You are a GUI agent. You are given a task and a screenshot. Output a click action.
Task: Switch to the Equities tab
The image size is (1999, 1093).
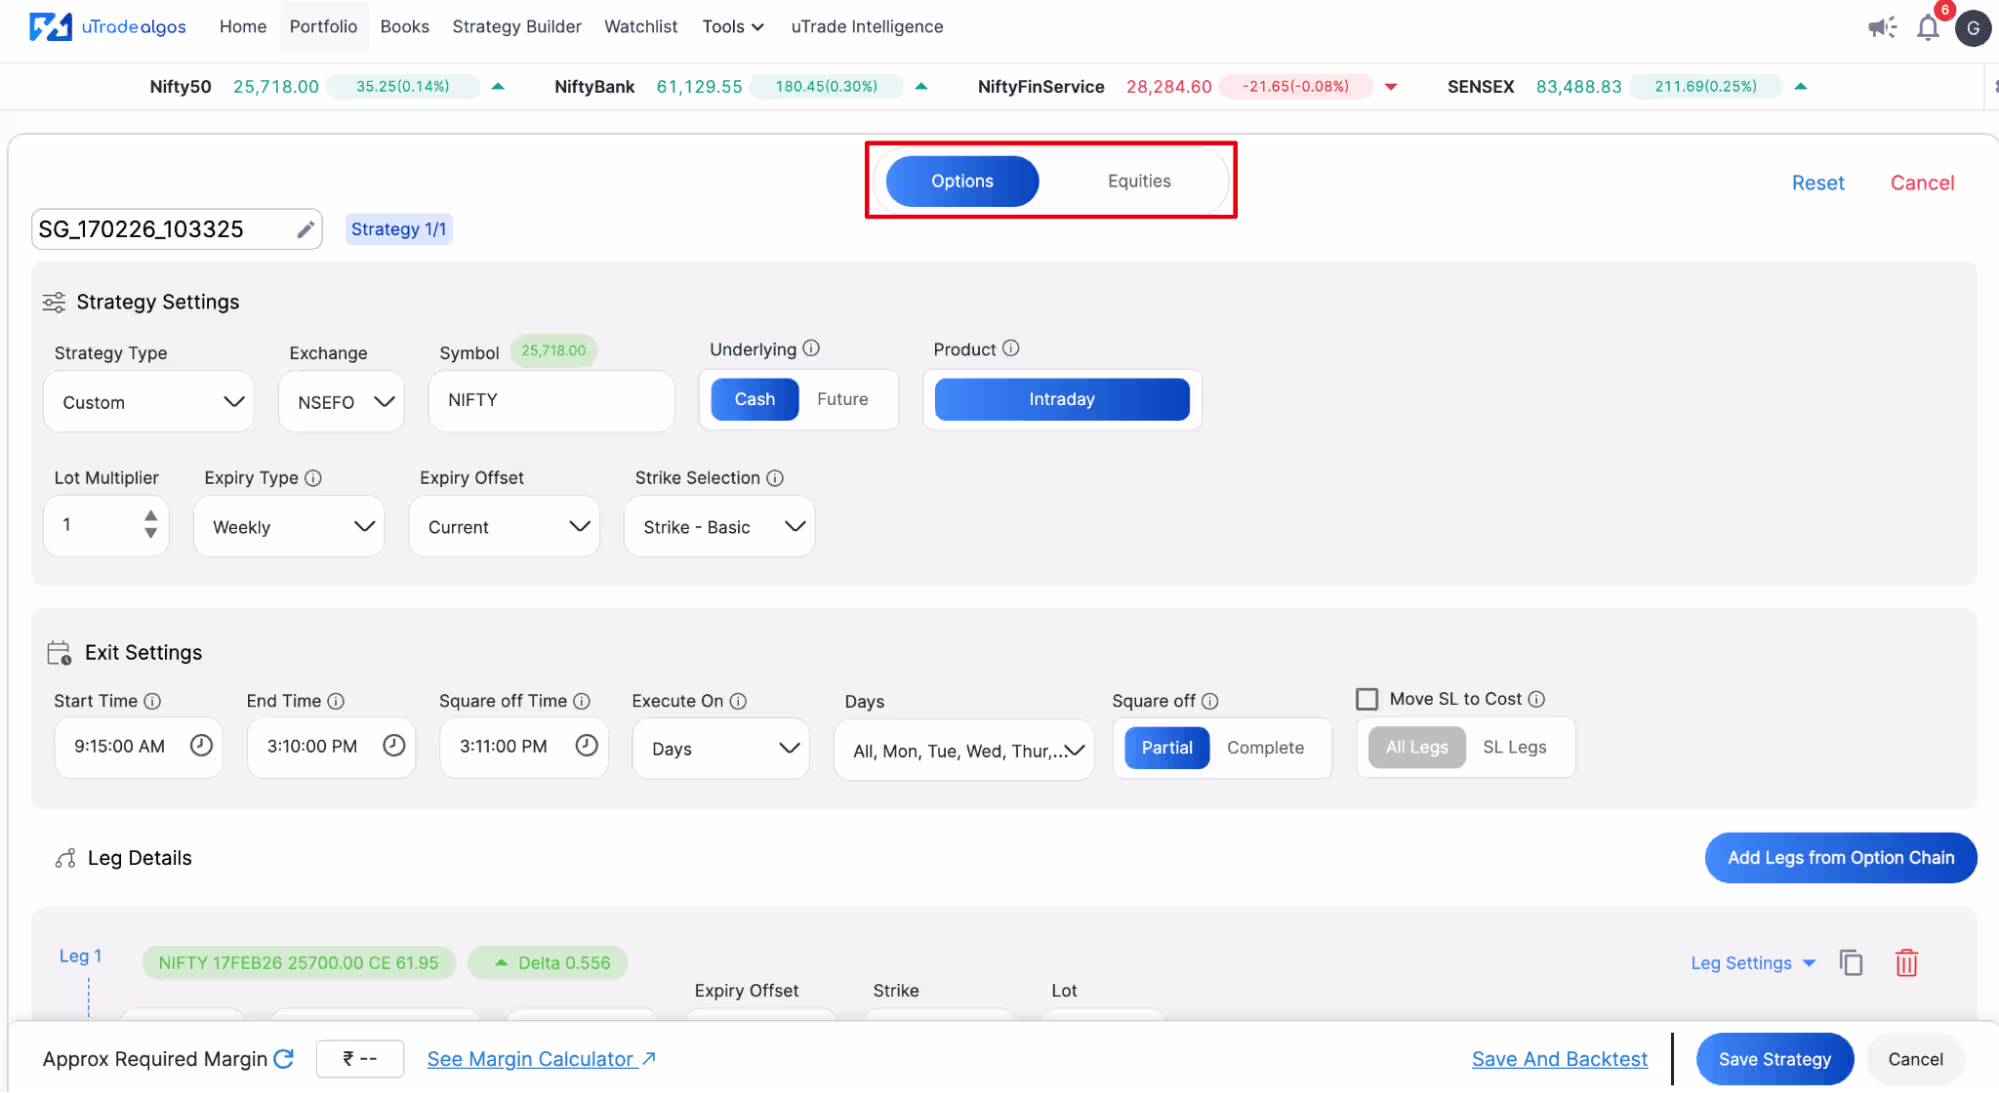[x=1138, y=181]
